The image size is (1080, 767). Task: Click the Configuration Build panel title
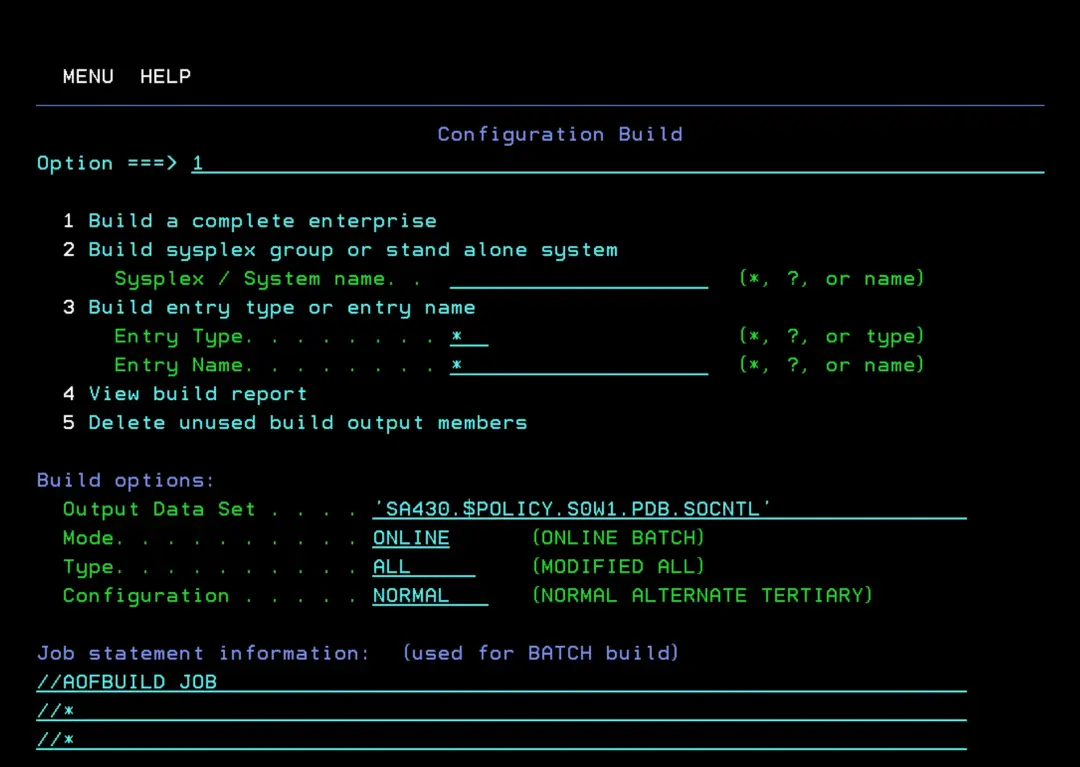point(560,134)
